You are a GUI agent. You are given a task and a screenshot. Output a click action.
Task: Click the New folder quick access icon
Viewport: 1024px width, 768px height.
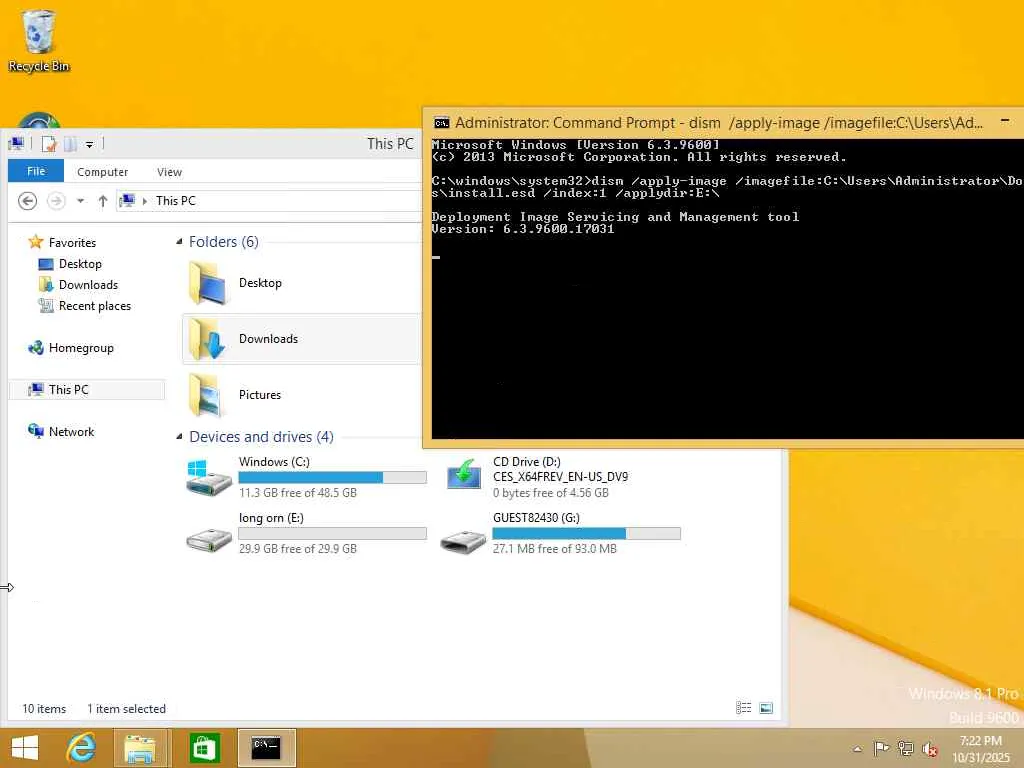tap(70, 144)
